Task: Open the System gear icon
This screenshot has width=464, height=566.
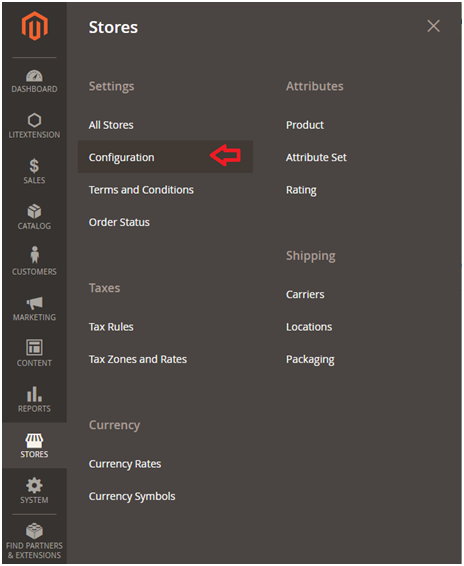Action: (x=34, y=486)
